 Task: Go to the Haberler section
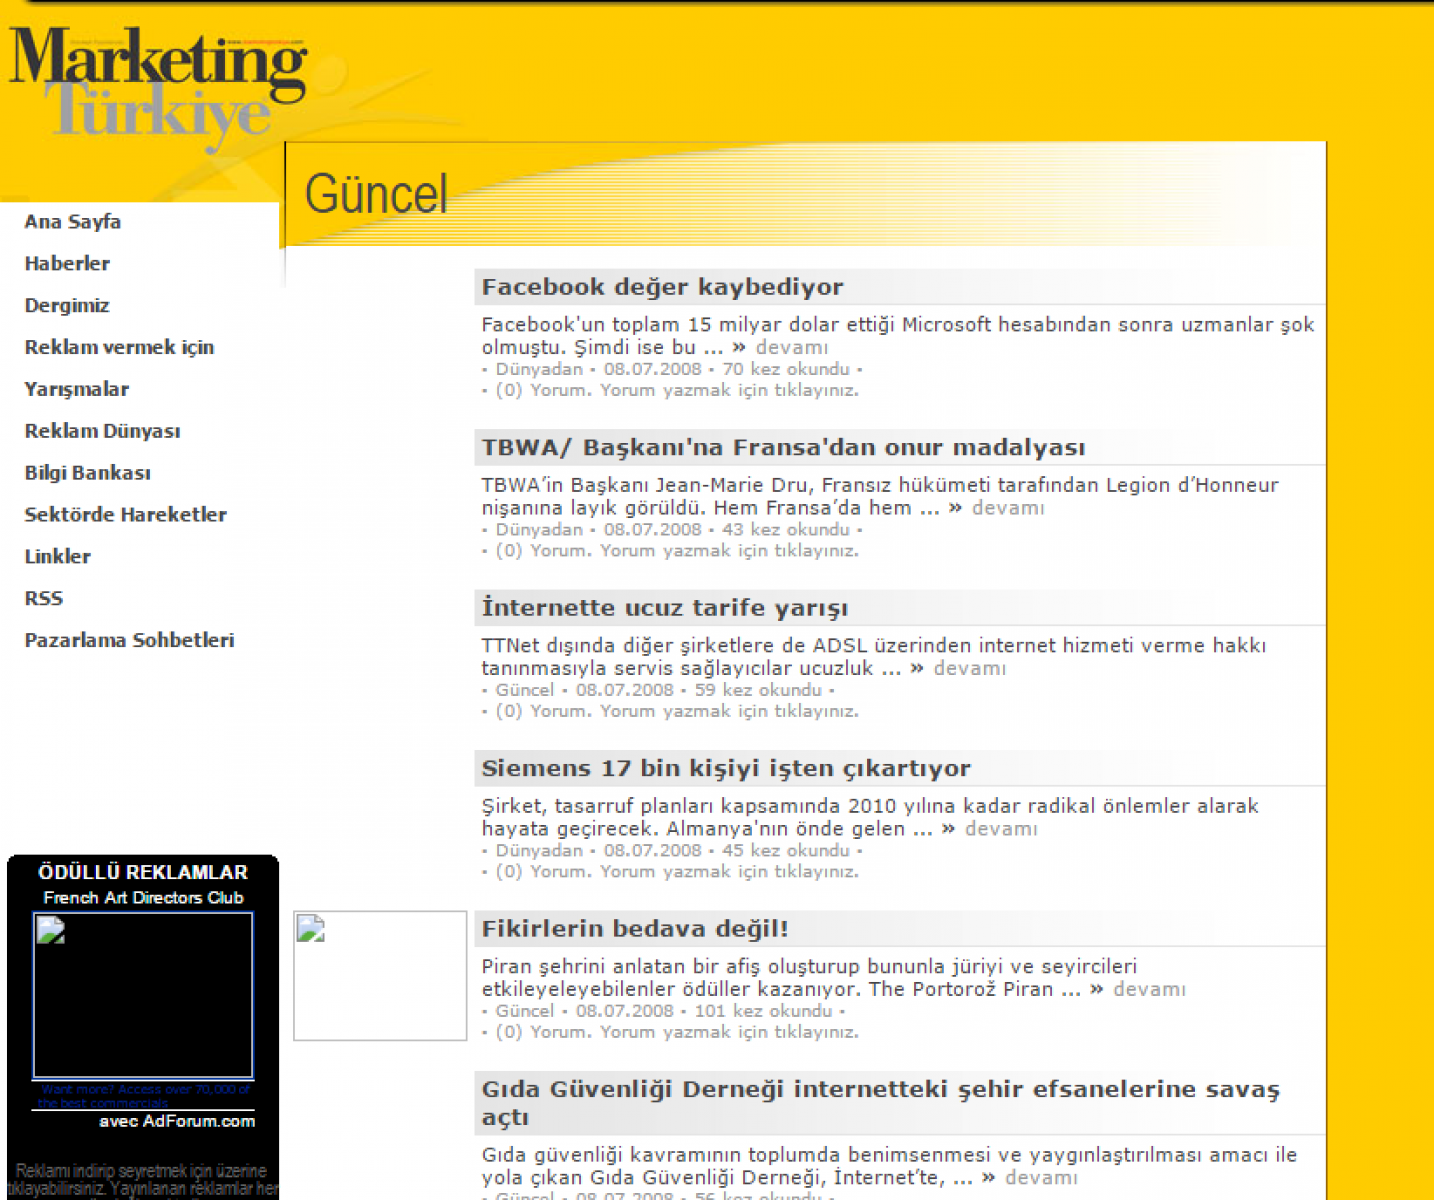(67, 264)
